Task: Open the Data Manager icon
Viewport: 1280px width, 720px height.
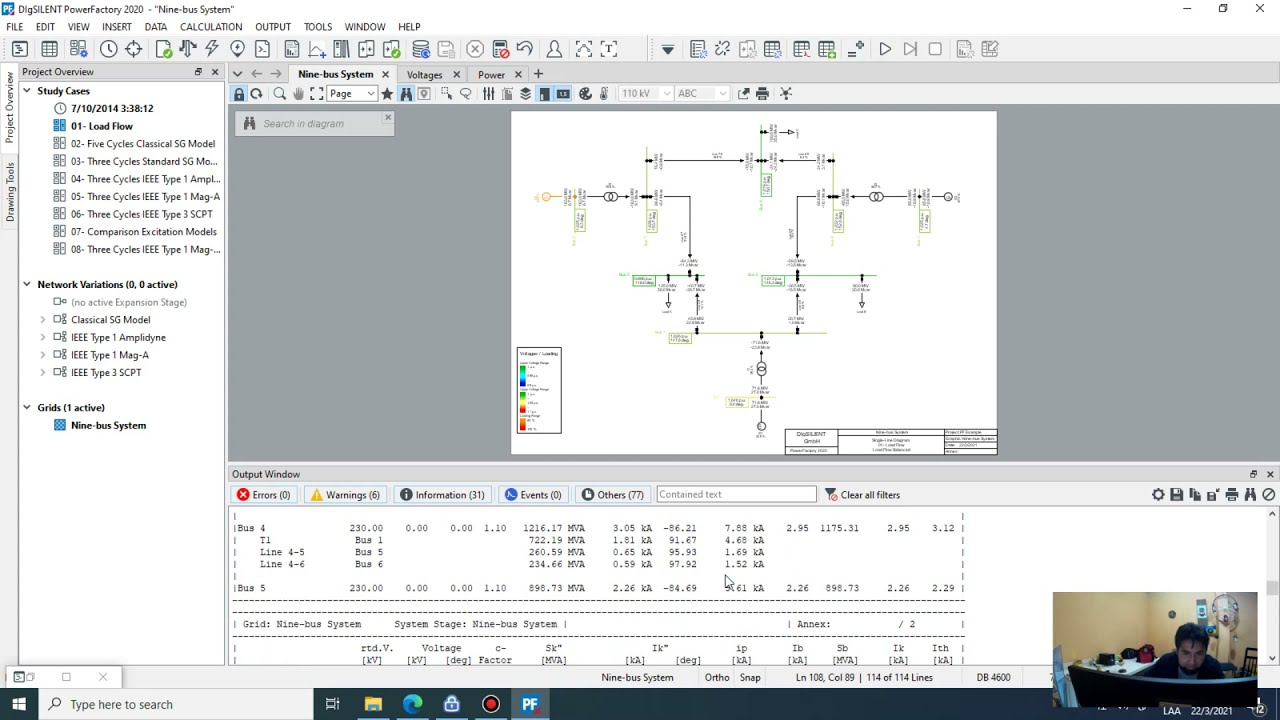Action: pos(19,49)
